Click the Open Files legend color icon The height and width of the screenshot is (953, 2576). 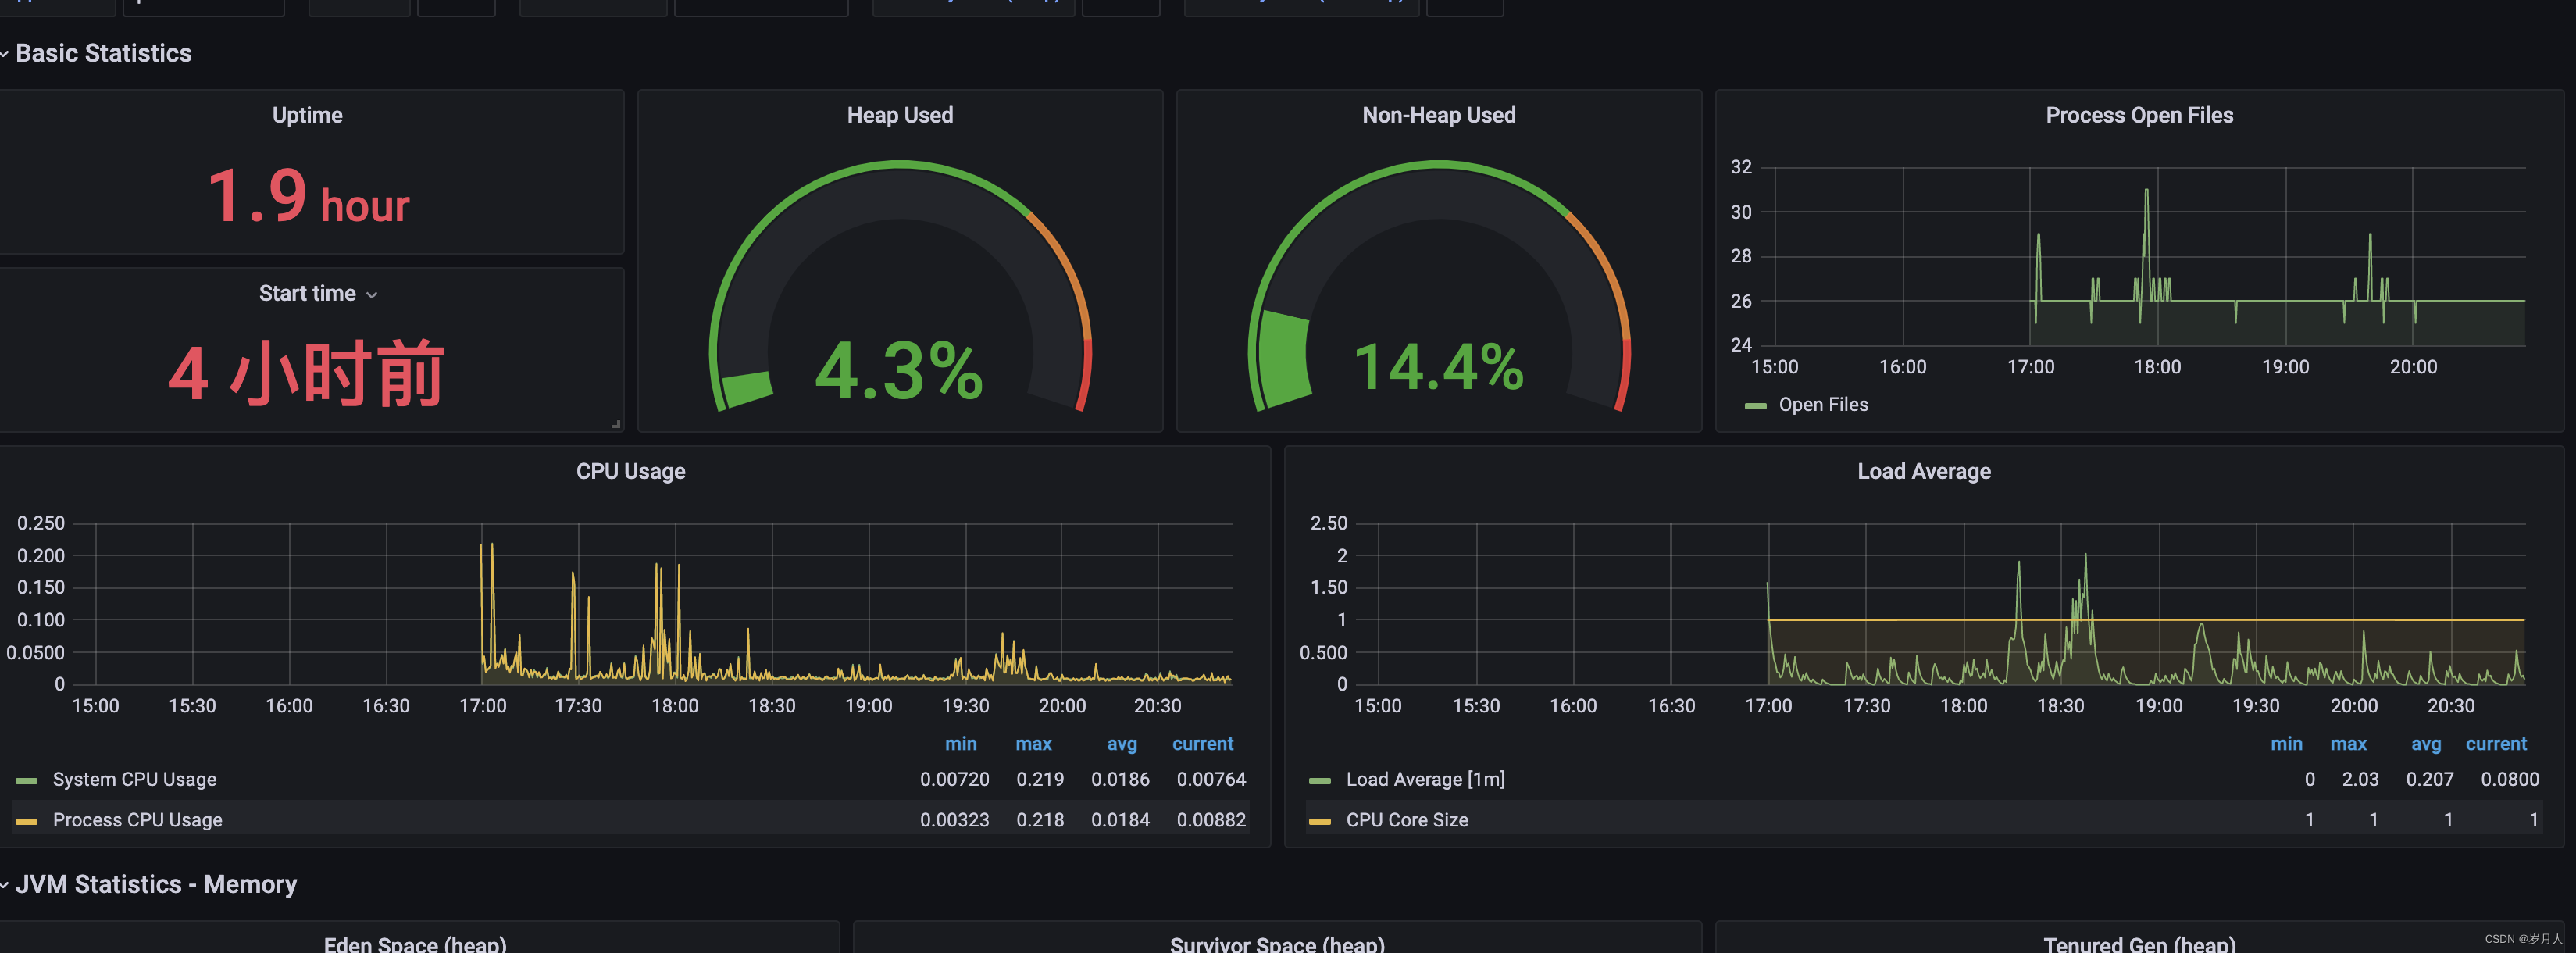coord(1755,406)
